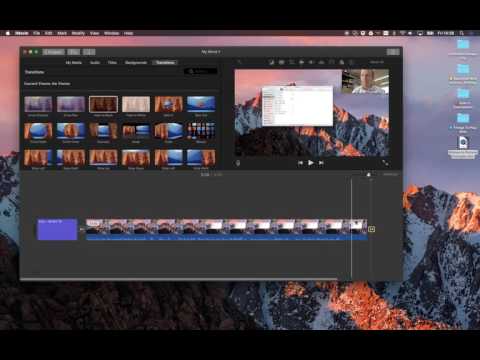The width and height of the screenshot is (480, 360).
Task: Click the transition icon after the last clip
Action: (371, 229)
